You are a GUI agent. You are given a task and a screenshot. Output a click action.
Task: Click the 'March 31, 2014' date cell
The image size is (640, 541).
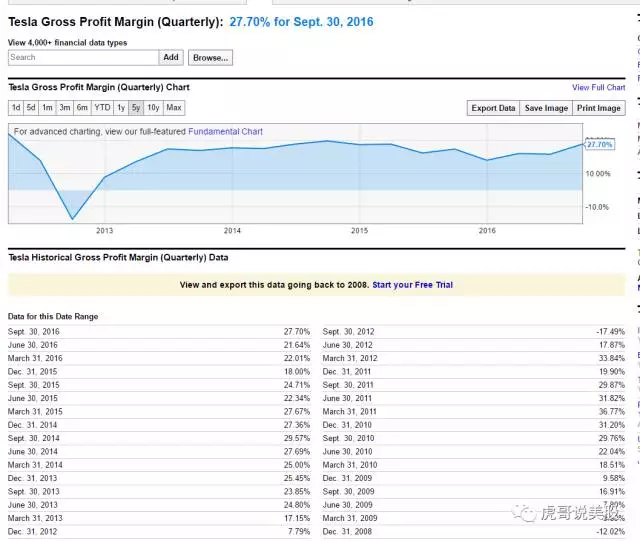(x=35, y=465)
